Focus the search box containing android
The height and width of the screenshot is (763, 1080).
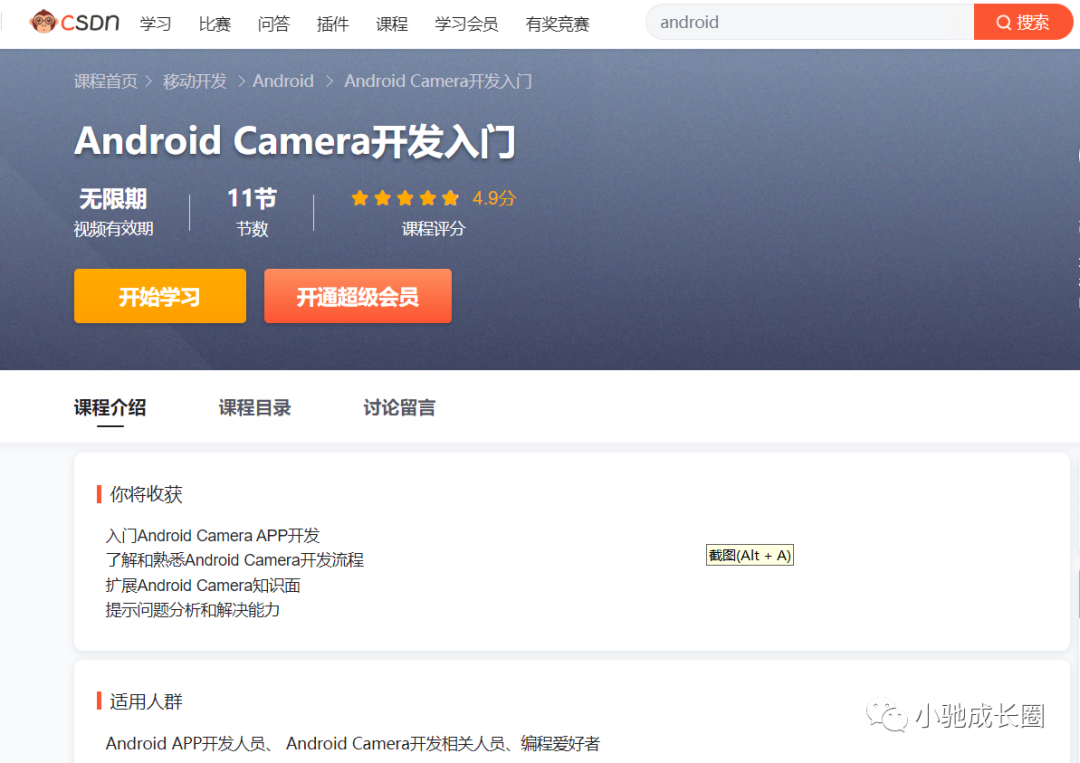pyautogui.click(x=809, y=22)
